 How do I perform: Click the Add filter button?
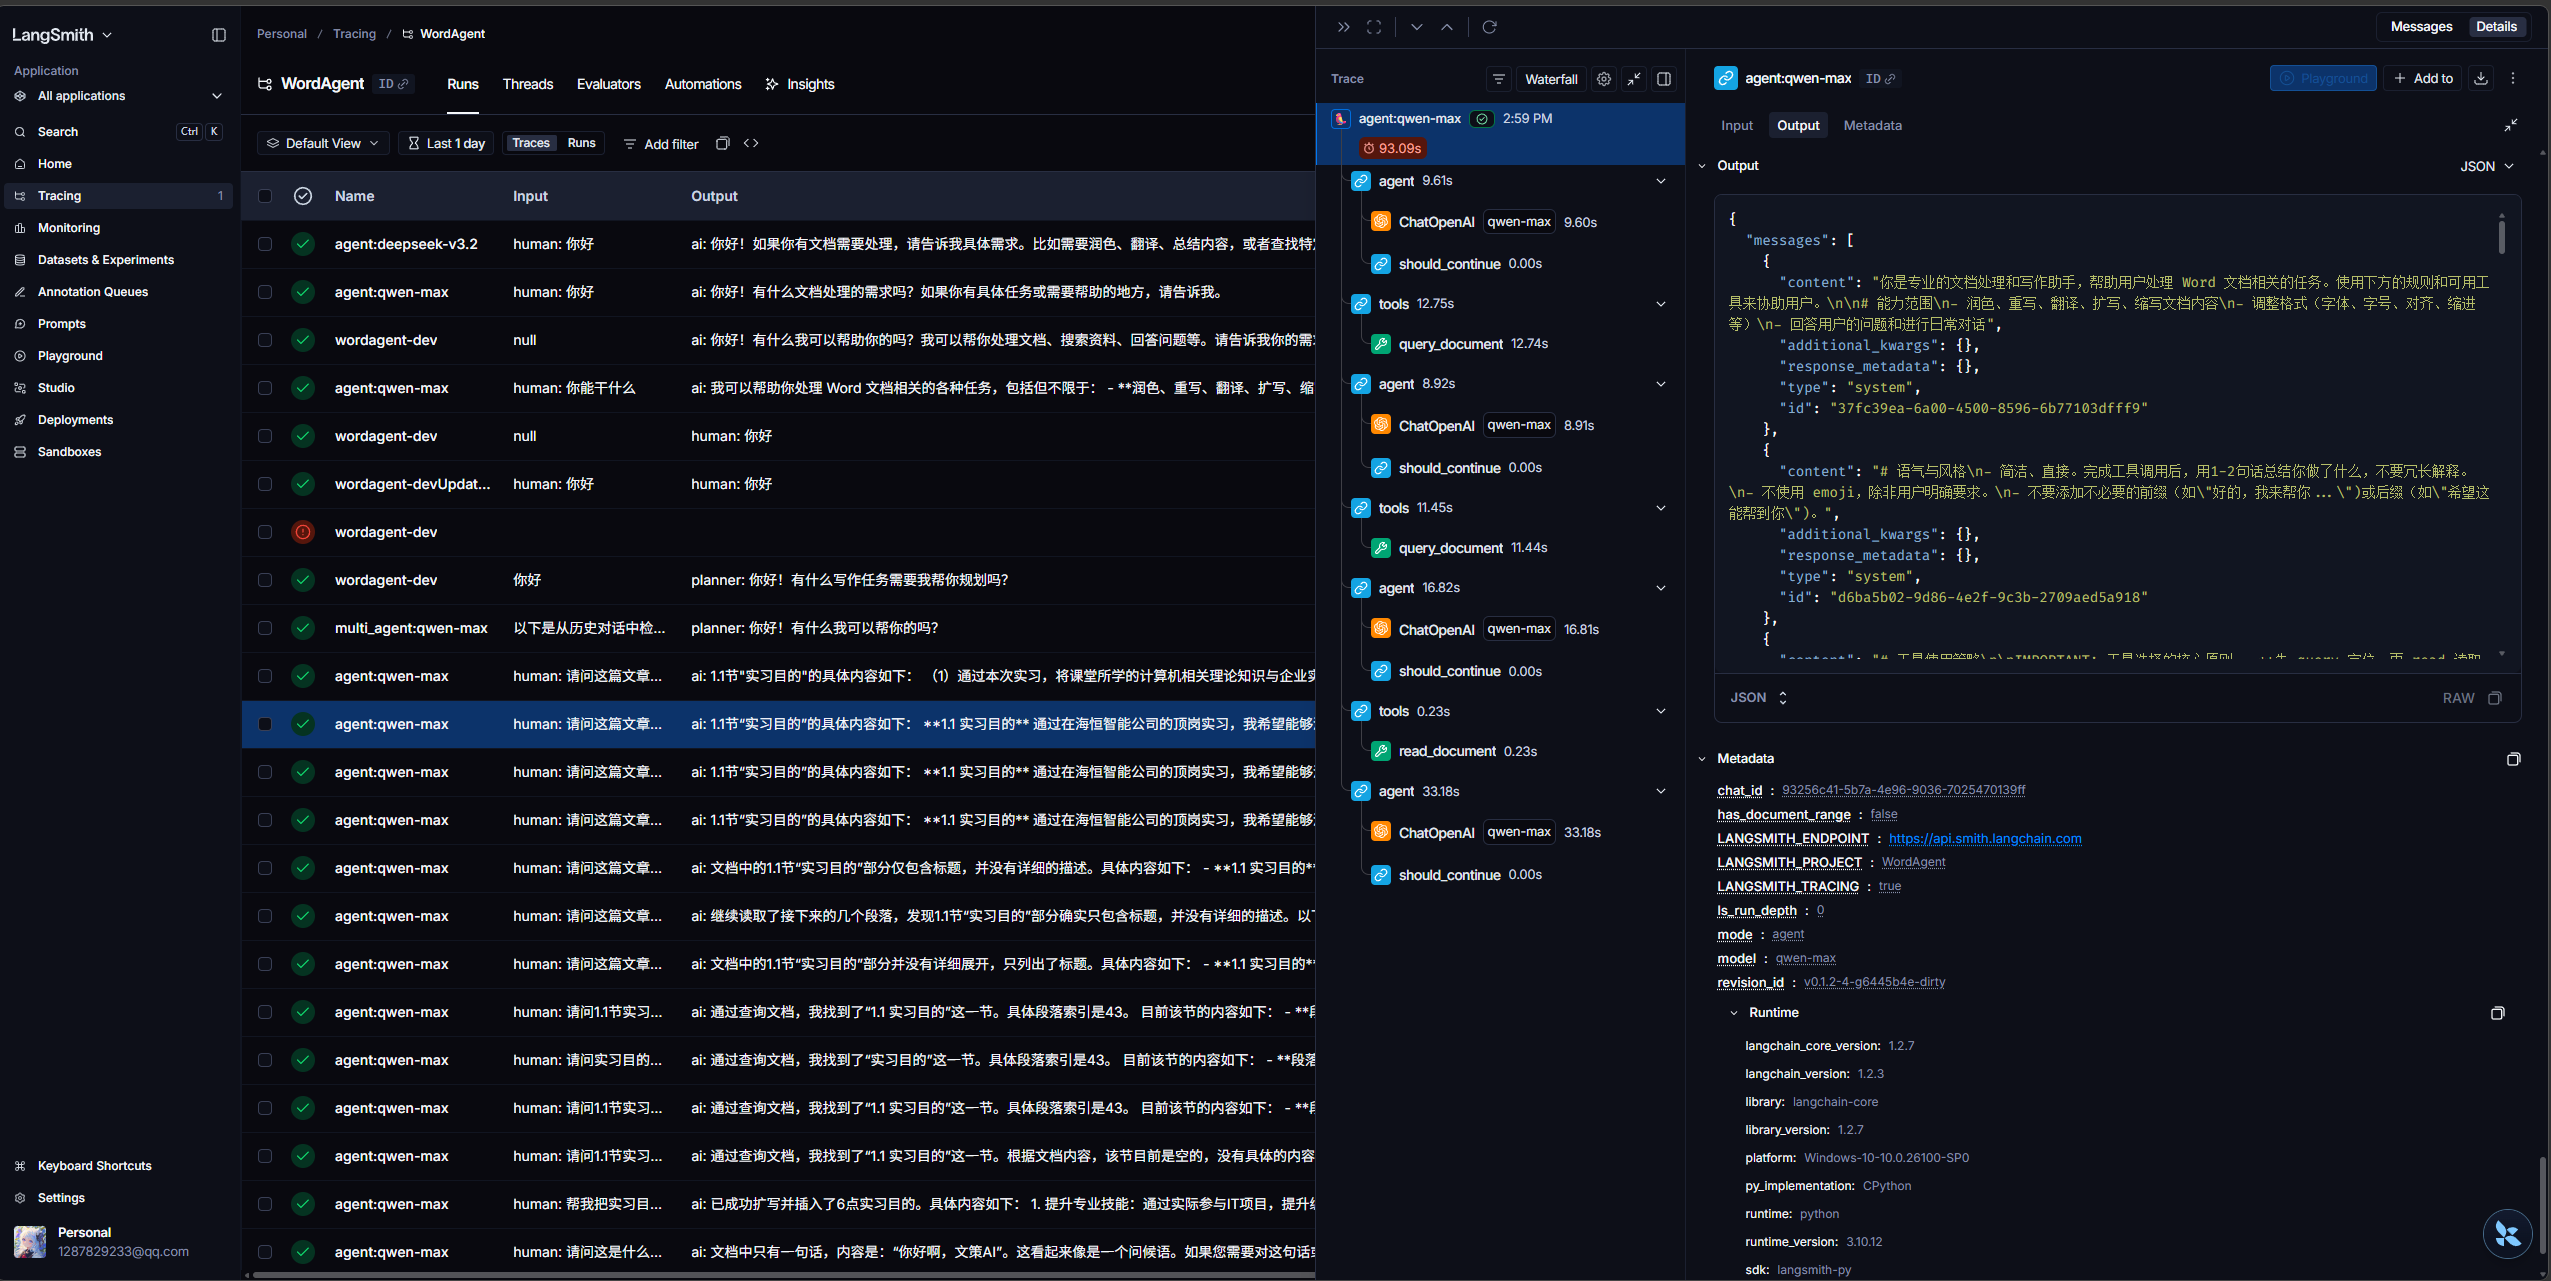tap(661, 144)
